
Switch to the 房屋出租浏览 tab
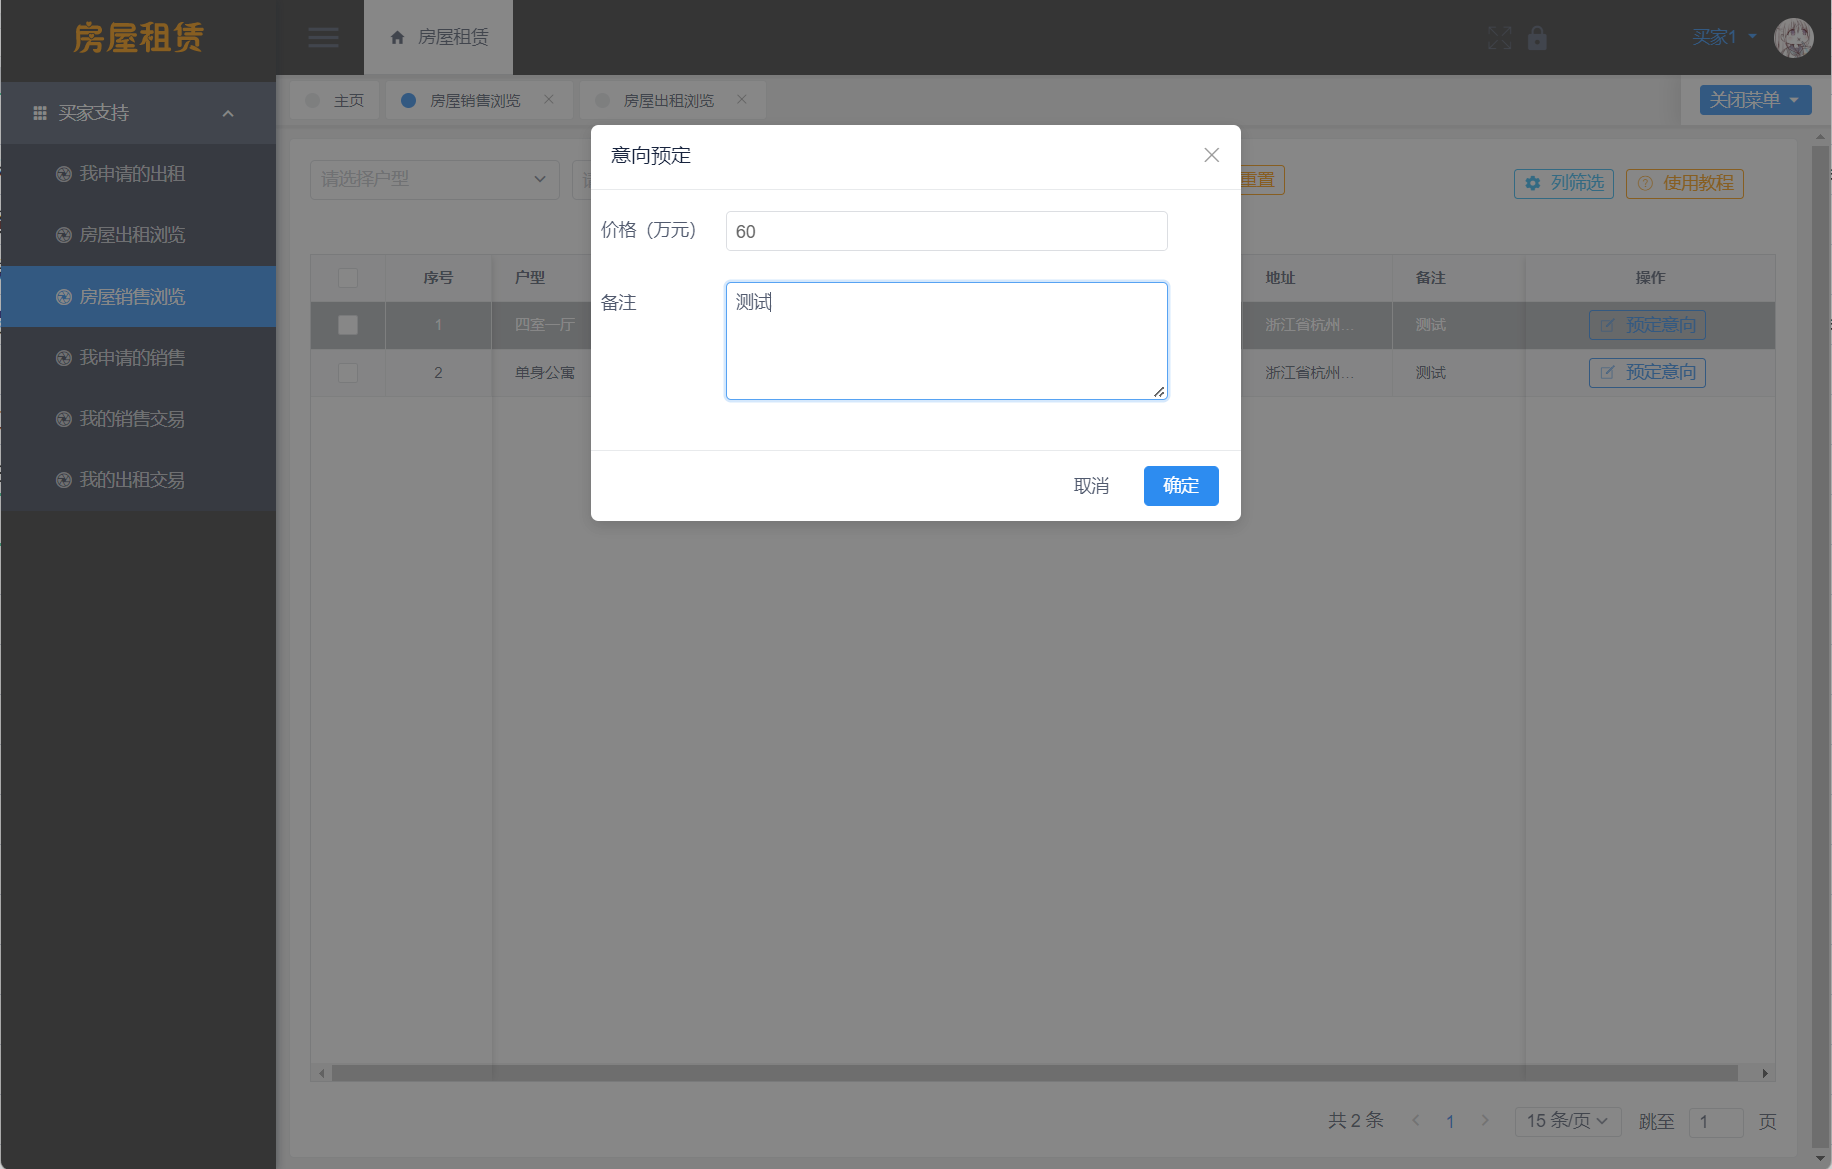tap(670, 100)
